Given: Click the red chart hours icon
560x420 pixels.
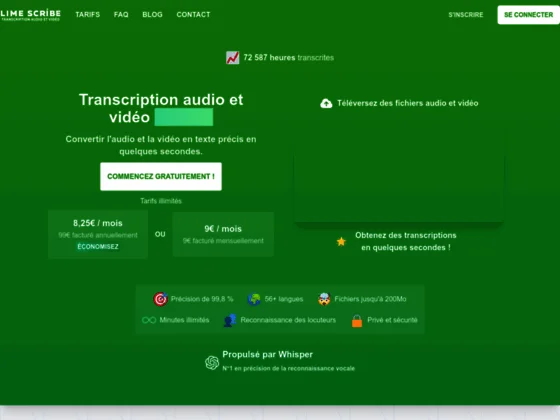Looking at the screenshot, I should pos(232,58).
